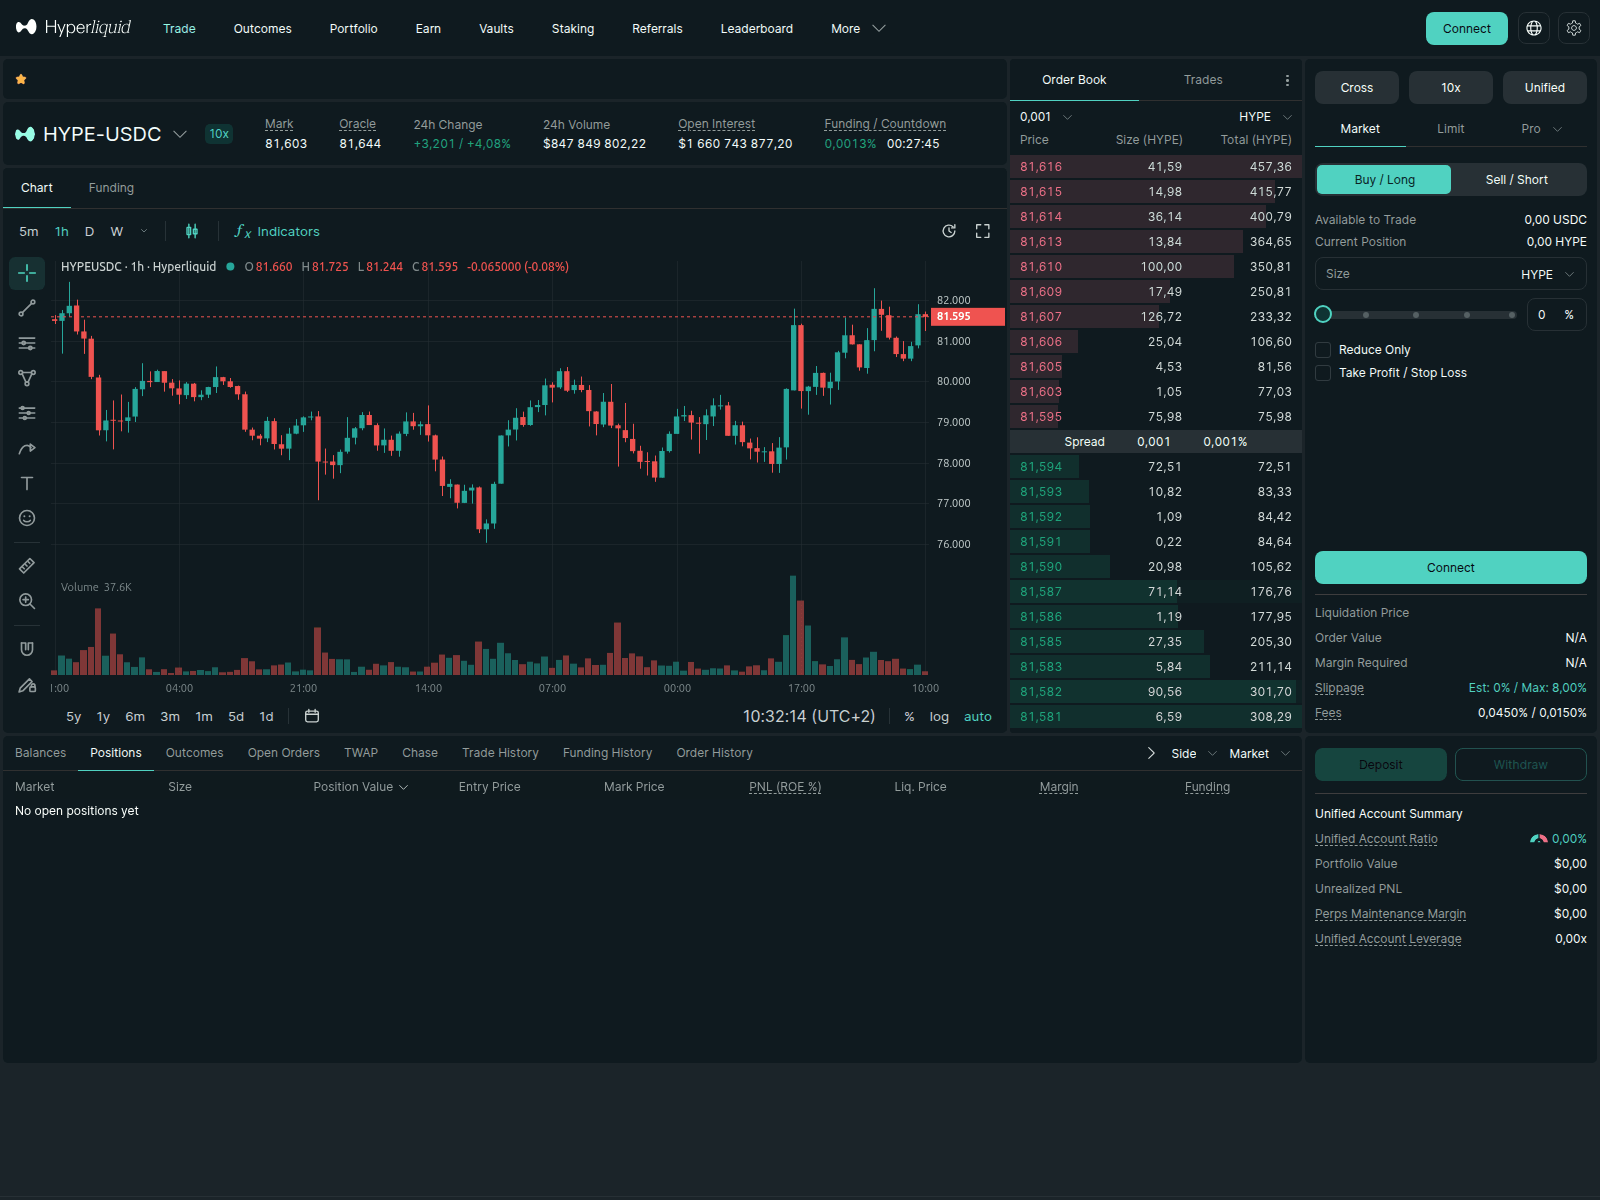Select the Buy / Long side
The image size is (1600, 1200).
[x=1384, y=180]
